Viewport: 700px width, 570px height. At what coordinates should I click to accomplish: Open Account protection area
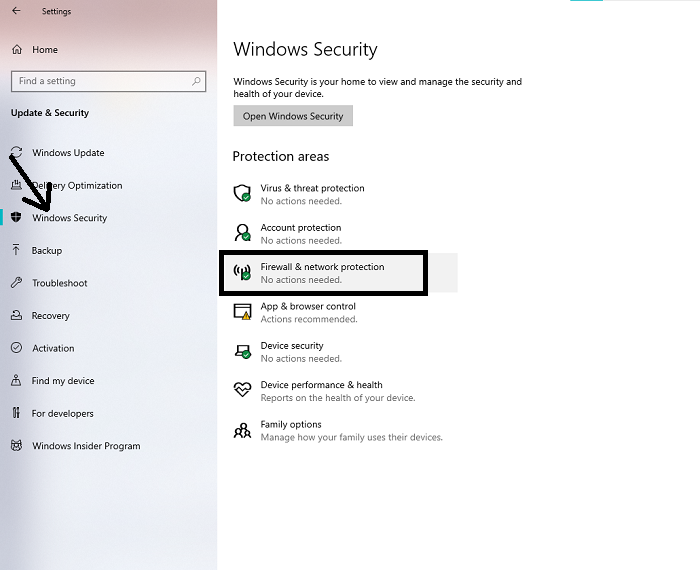click(300, 228)
